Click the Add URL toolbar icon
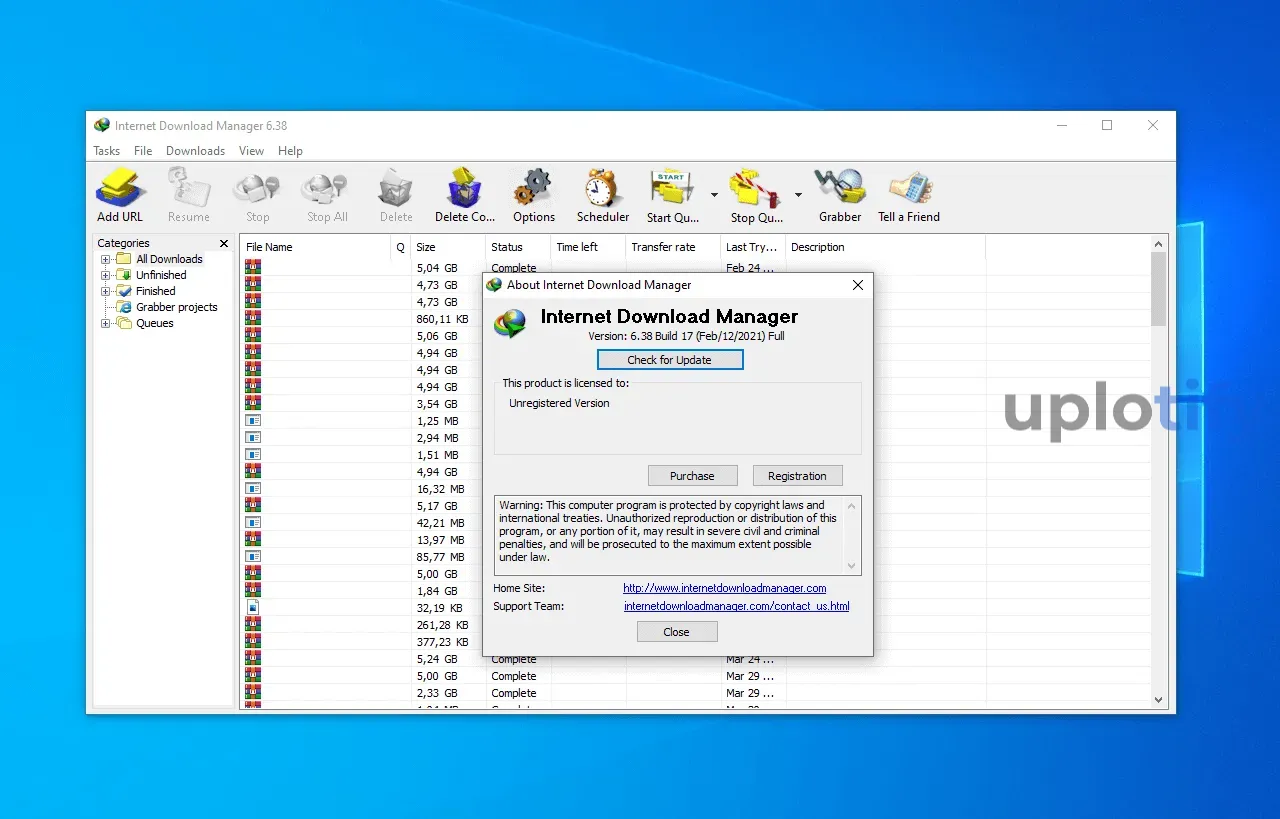 pyautogui.click(x=120, y=189)
